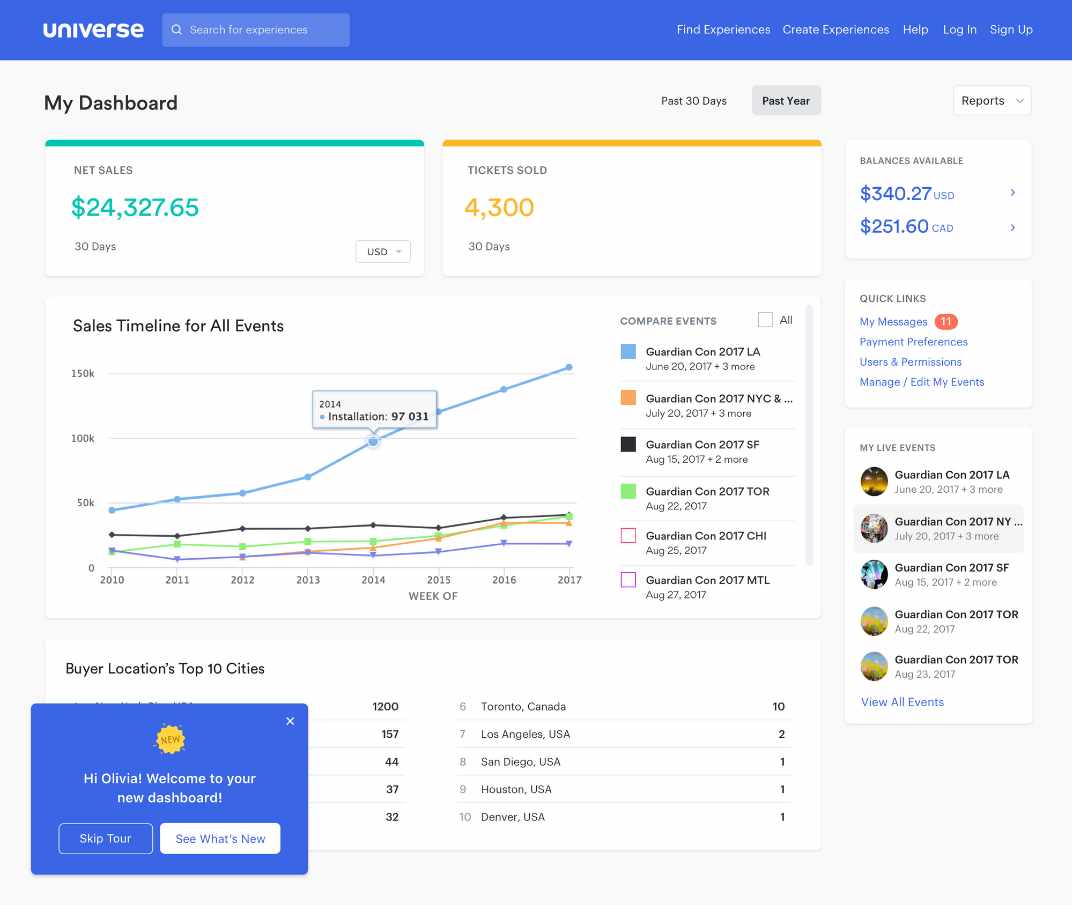Click the CAD balance arrow chevron
Screen dimensions: 1072x905
pos(1012,227)
